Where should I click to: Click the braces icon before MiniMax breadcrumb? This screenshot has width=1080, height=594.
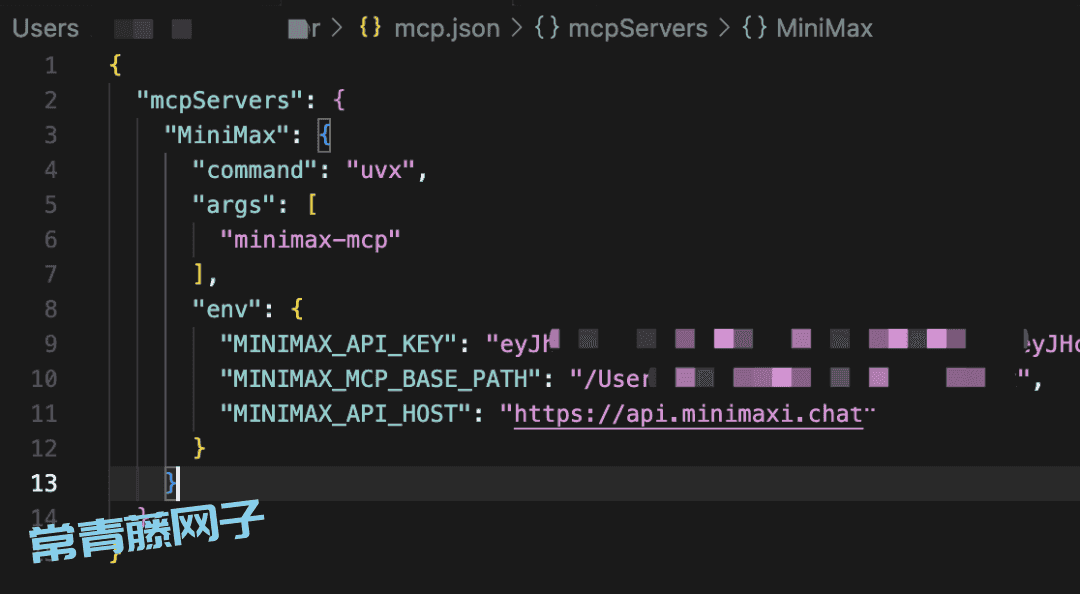[x=754, y=28]
